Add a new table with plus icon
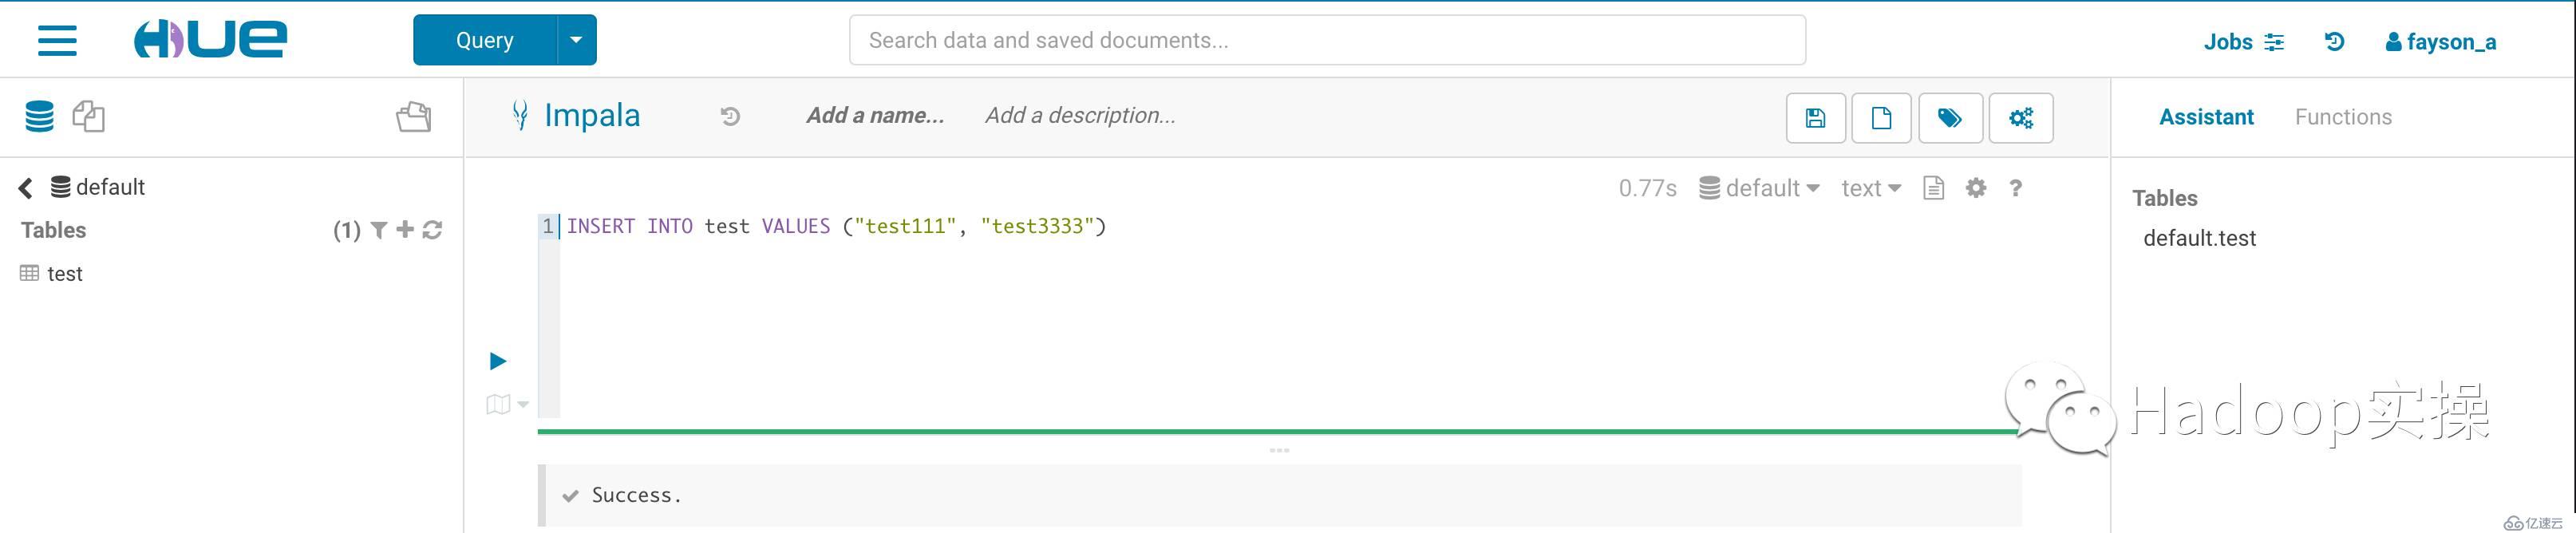 [x=405, y=230]
